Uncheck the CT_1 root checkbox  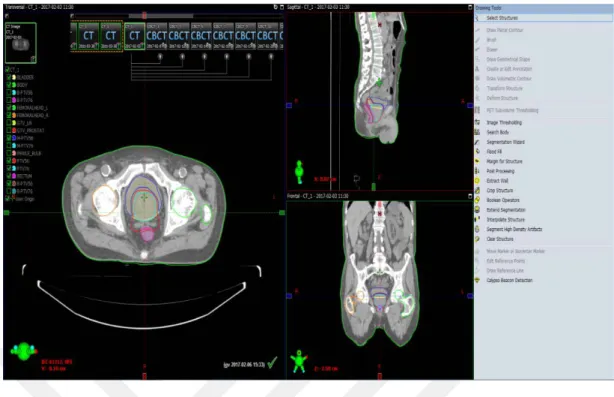(7, 70)
